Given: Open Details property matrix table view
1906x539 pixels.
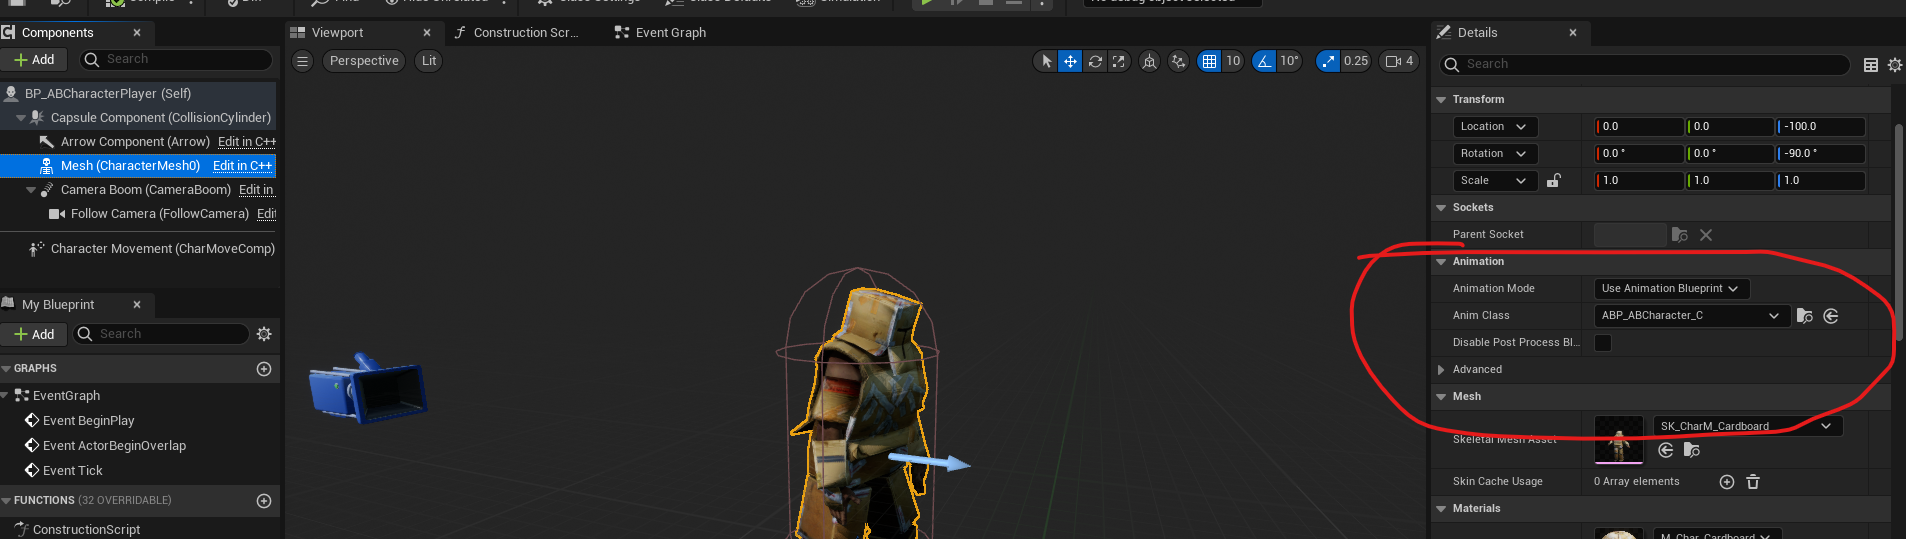Looking at the screenshot, I should 1871,65.
